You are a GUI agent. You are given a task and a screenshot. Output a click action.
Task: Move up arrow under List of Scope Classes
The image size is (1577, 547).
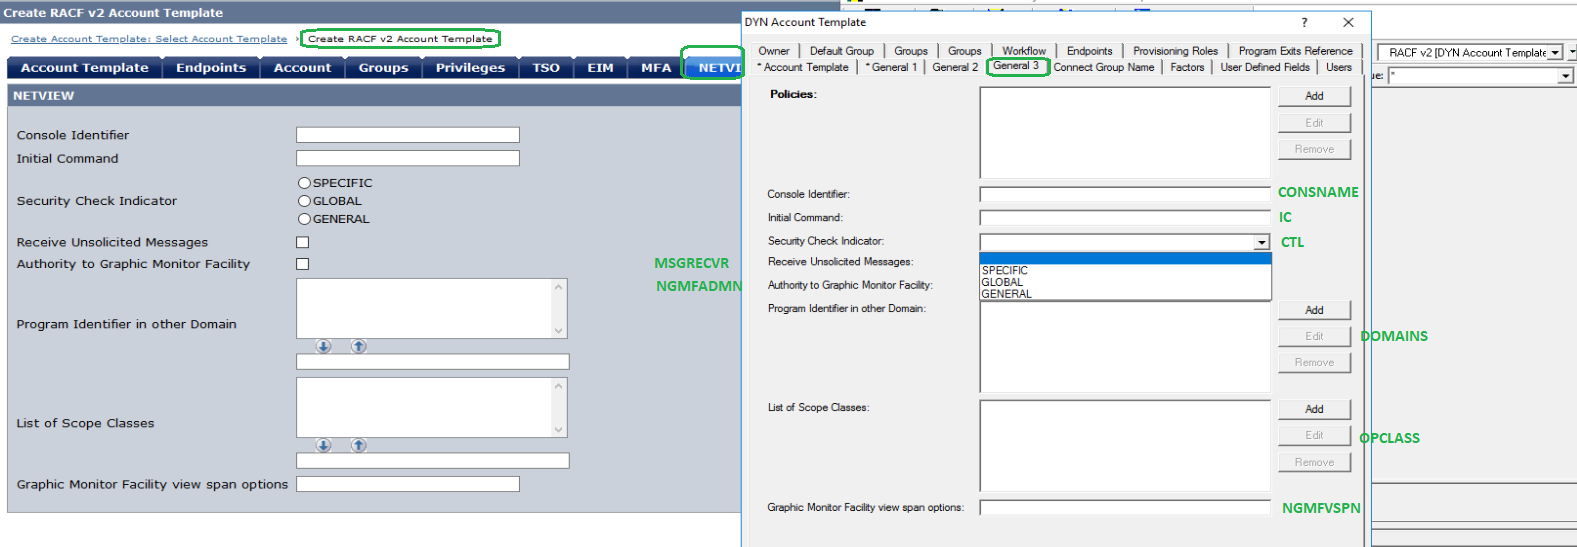pyautogui.click(x=358, y=445)
